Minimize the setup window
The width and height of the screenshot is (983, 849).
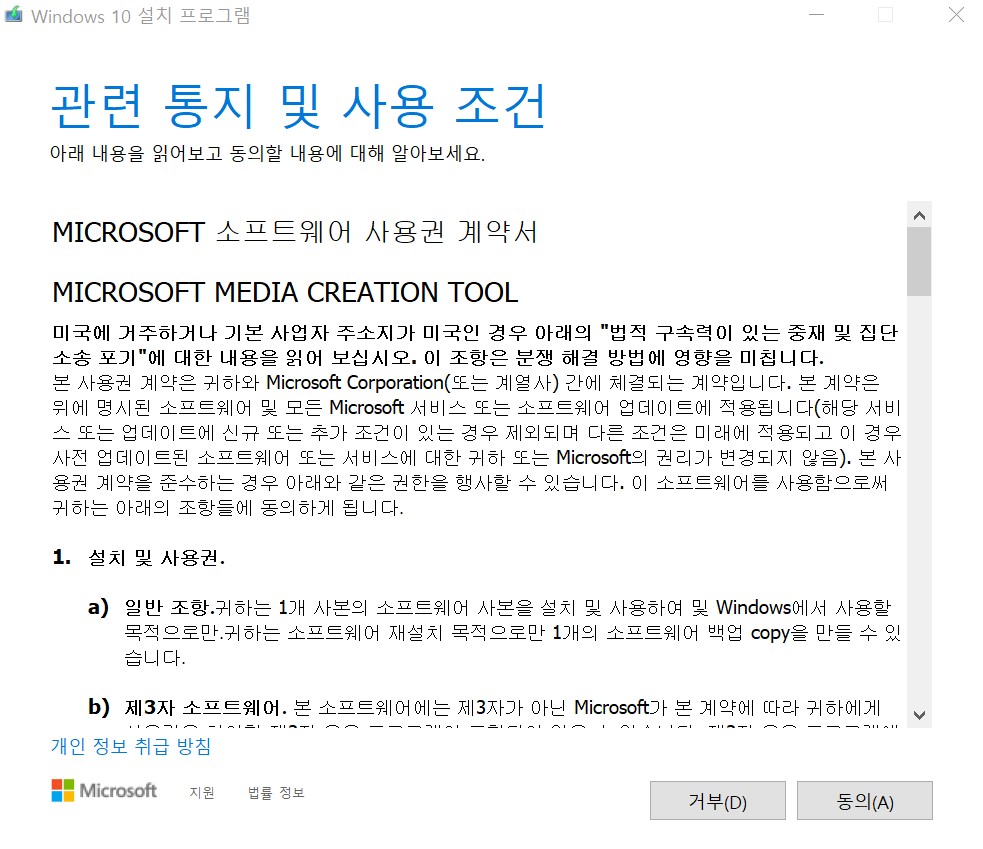(x=816, y=14)
